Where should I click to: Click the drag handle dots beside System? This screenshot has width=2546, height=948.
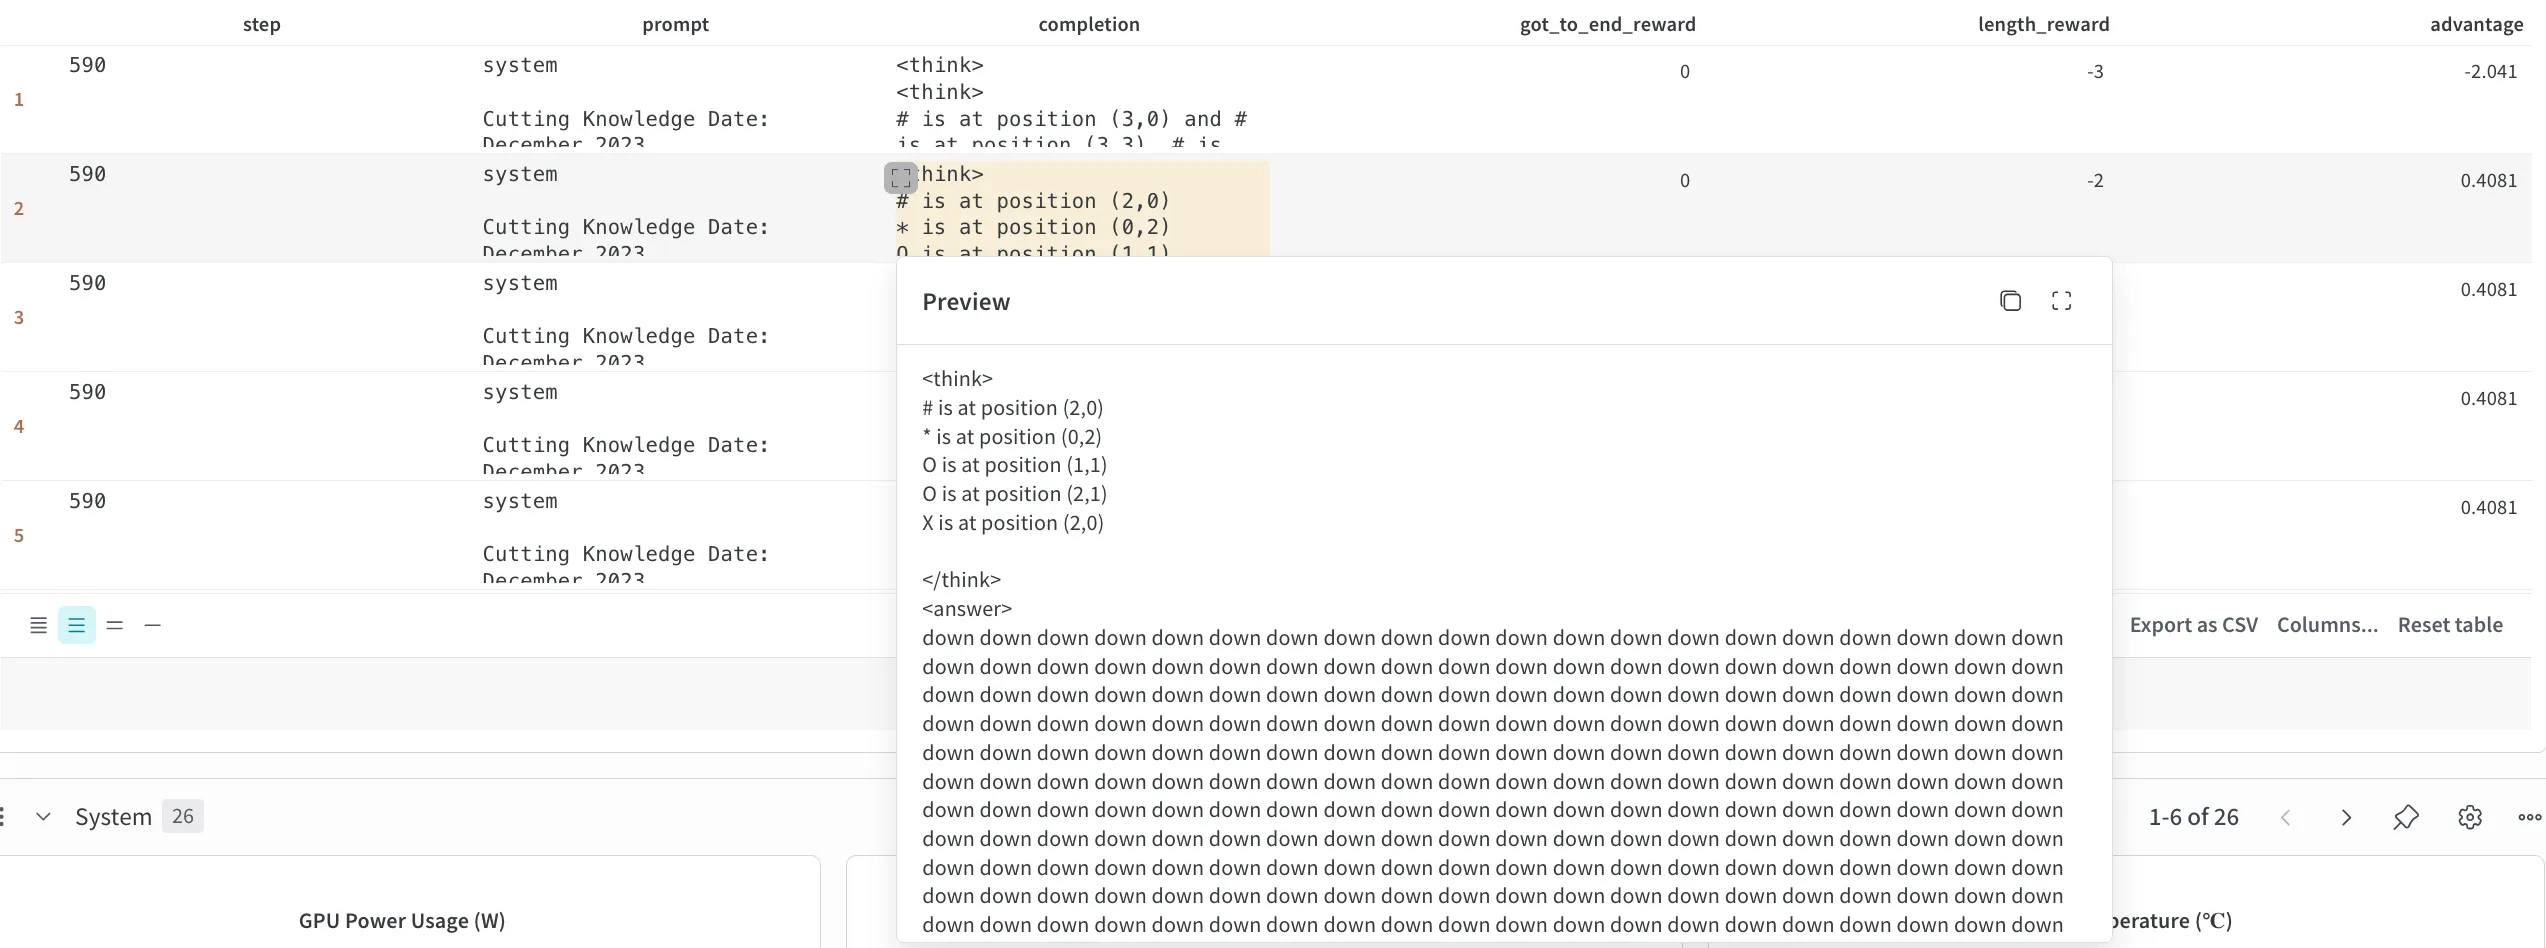click(2, 816)
